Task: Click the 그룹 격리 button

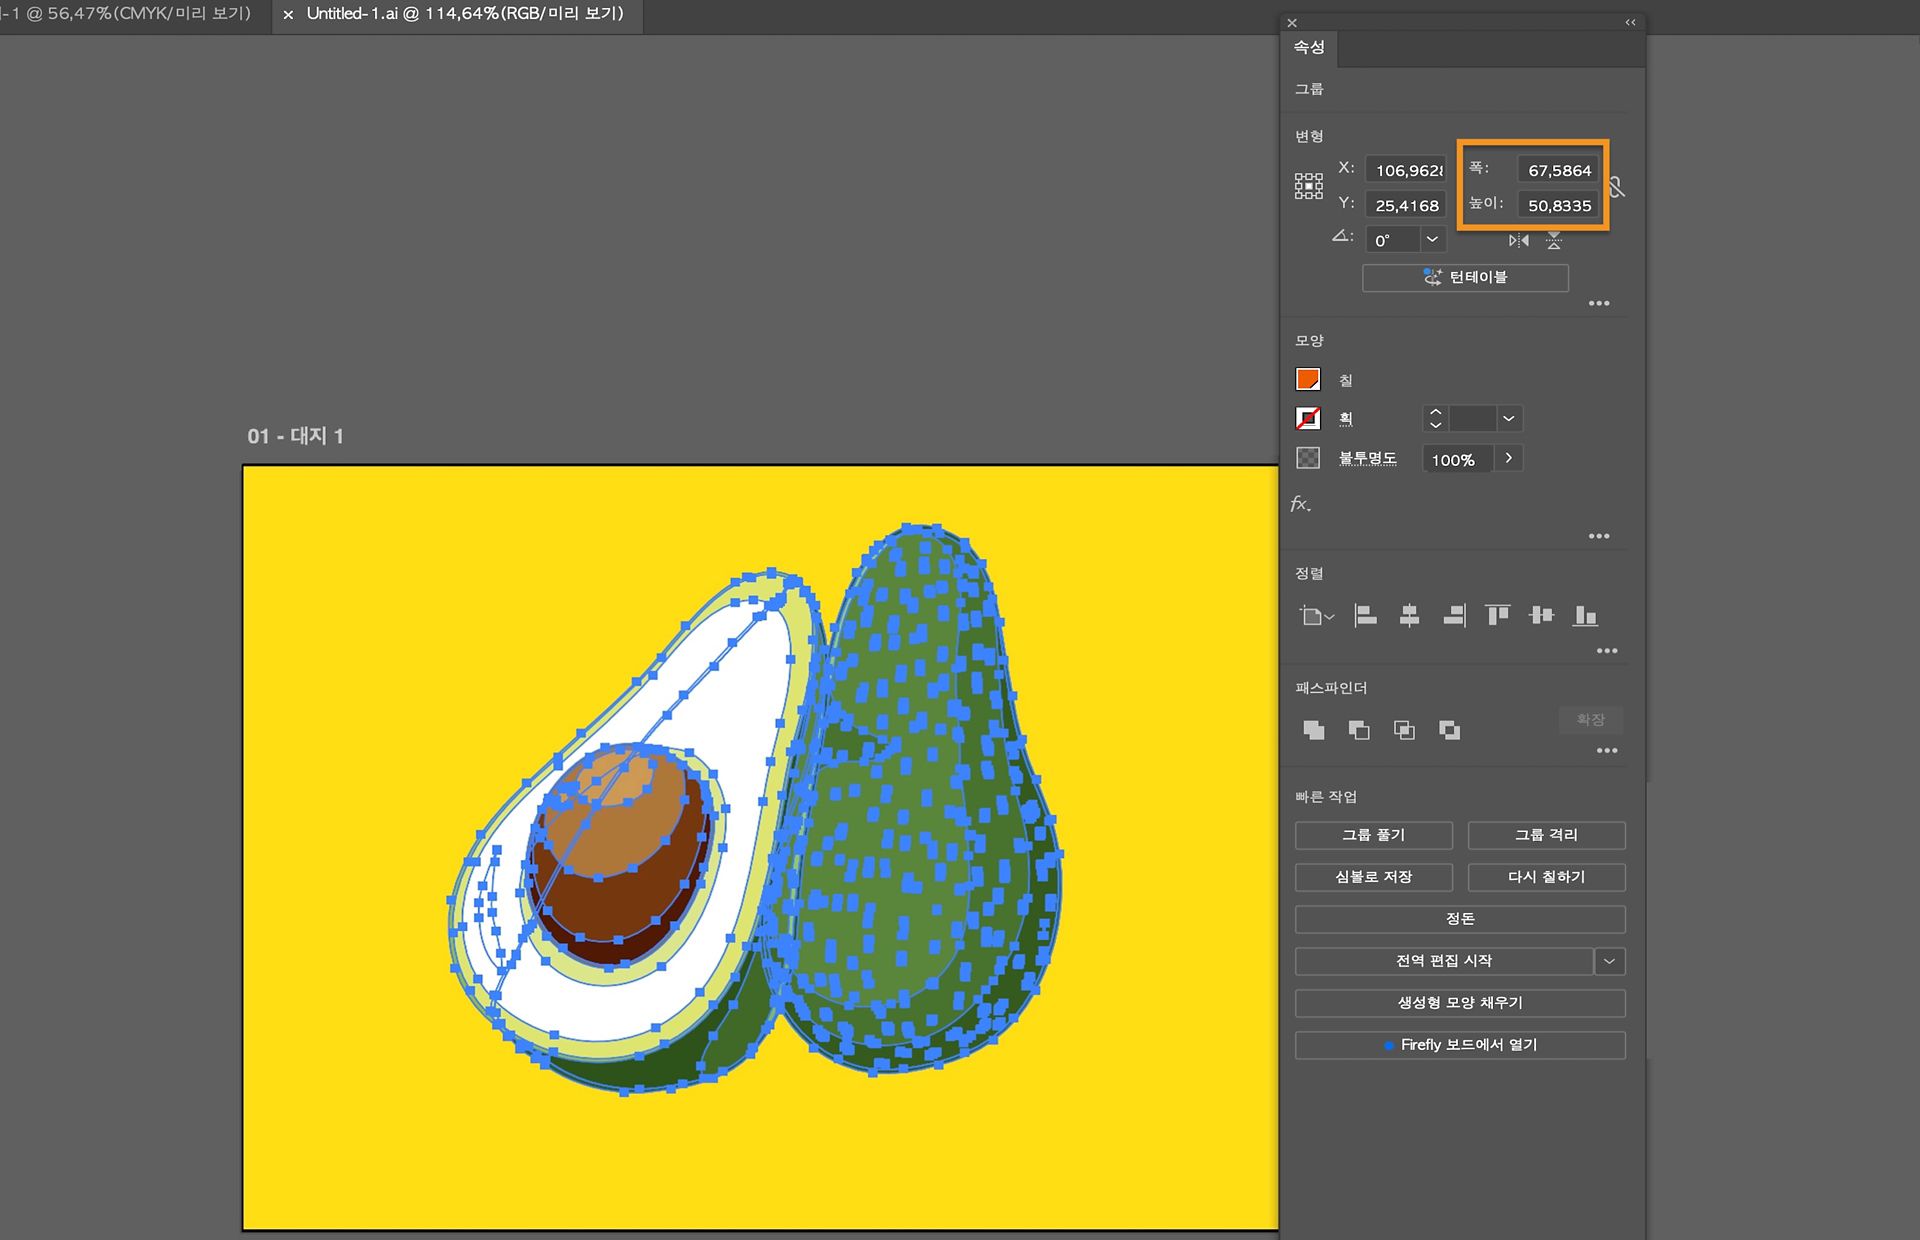Action: pos(1546,835)
